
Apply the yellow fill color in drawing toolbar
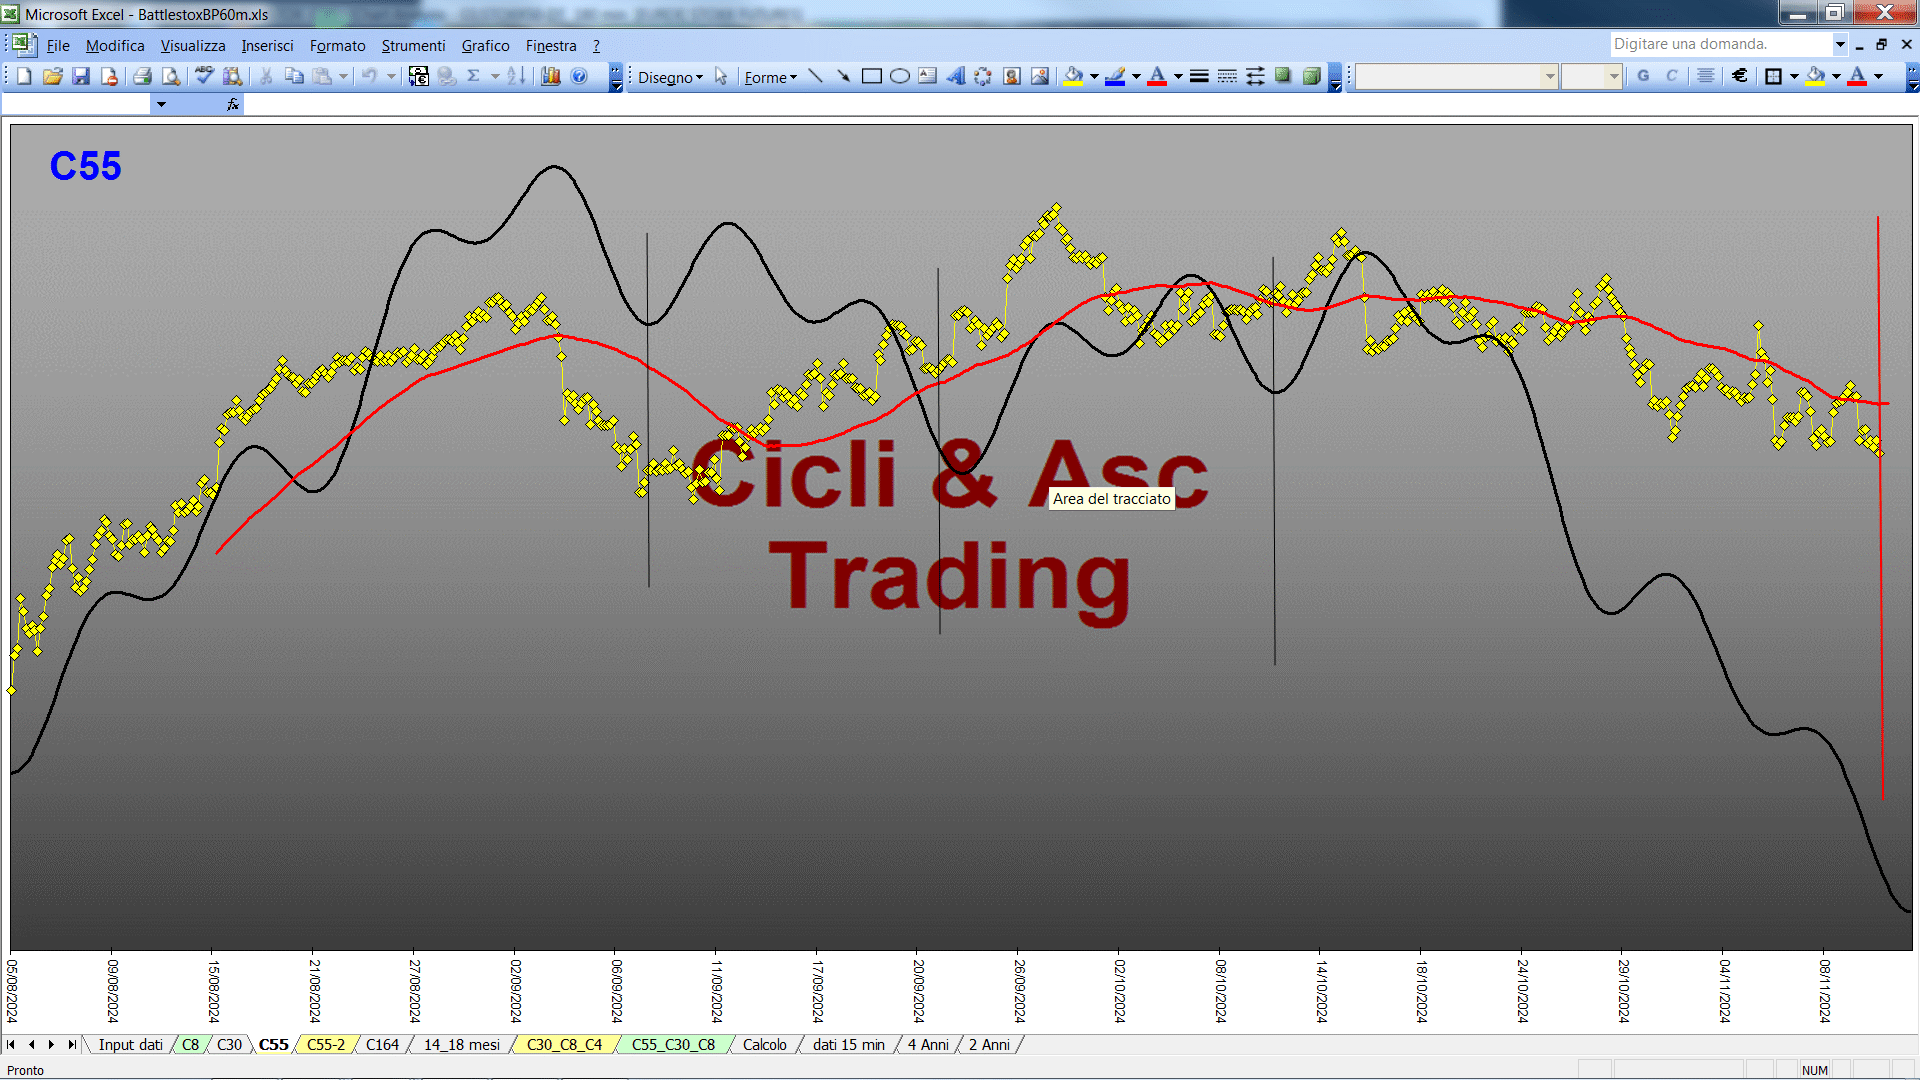pos(1074,76)
